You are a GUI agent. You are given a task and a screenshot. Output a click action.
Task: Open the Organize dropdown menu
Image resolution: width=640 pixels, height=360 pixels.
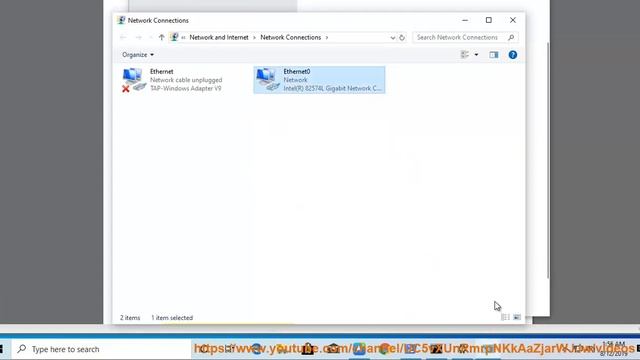pyautogui.click(x=138, y=55)
